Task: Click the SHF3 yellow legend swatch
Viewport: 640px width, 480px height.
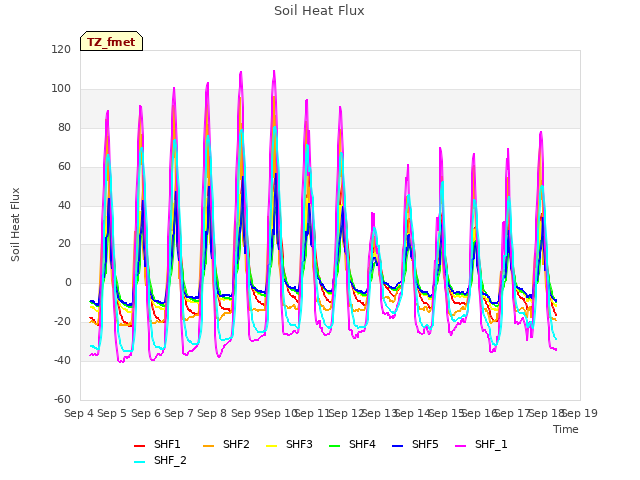Action: pos(271,446)
